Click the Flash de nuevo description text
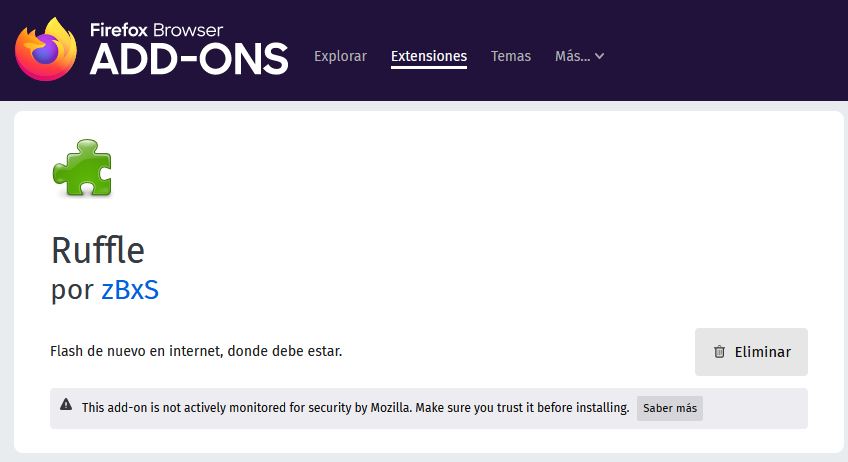The height and width of the screenshot is (462, 848). tap(196, 351)
